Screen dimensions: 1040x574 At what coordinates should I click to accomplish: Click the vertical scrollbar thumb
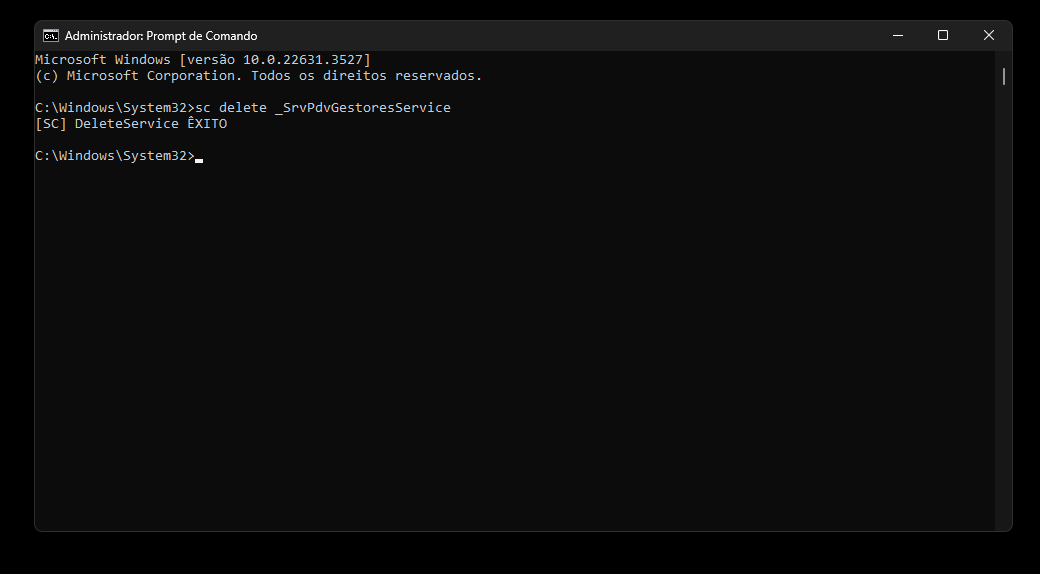[x=1003, y=76]
